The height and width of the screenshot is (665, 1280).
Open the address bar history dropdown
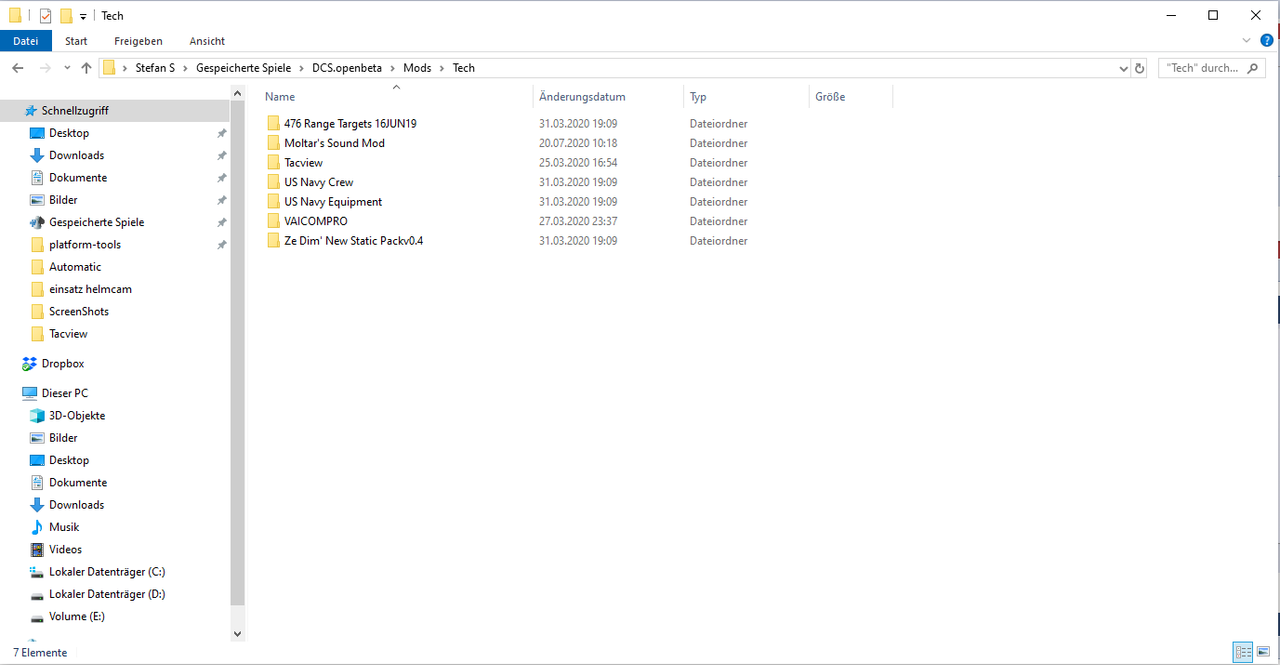click(x=1123, y=68)
